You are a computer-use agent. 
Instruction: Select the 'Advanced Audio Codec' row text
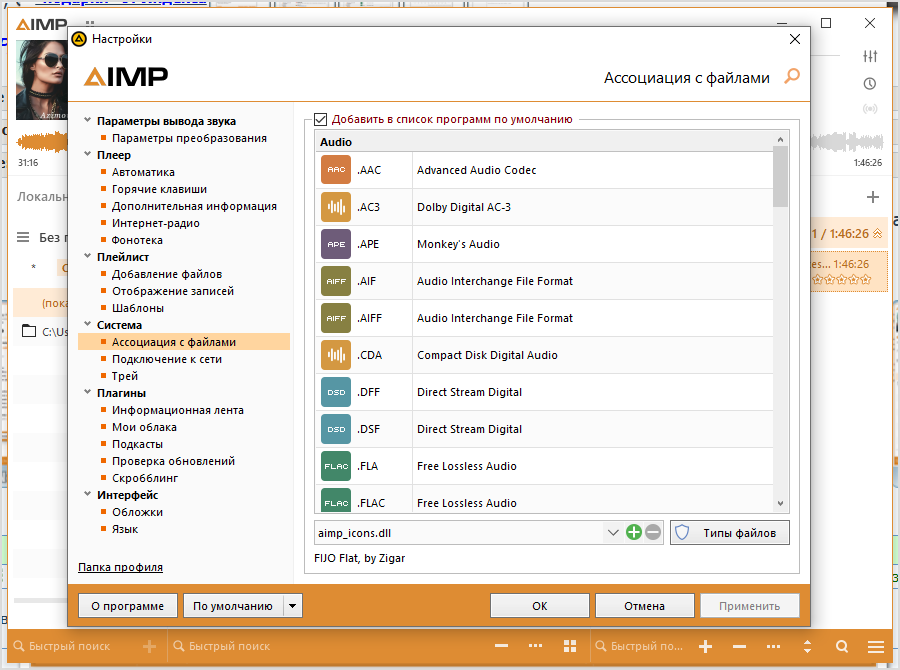[476, 170]
